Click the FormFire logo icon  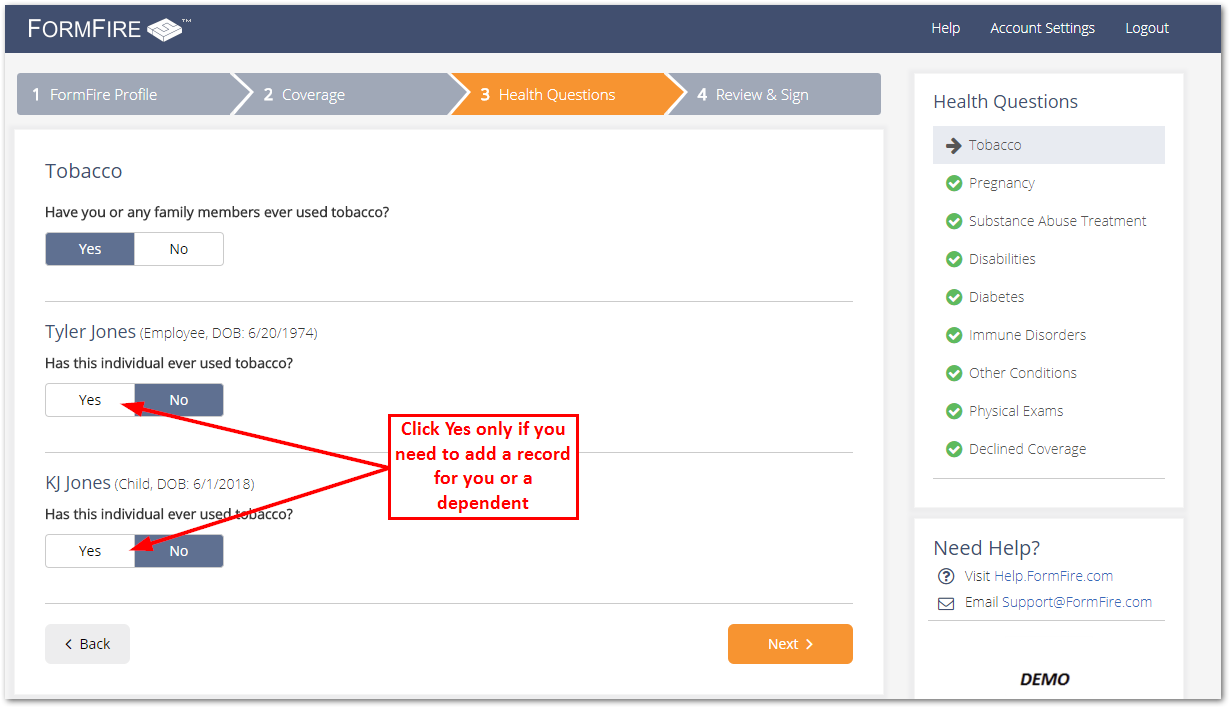click(165, 29)
